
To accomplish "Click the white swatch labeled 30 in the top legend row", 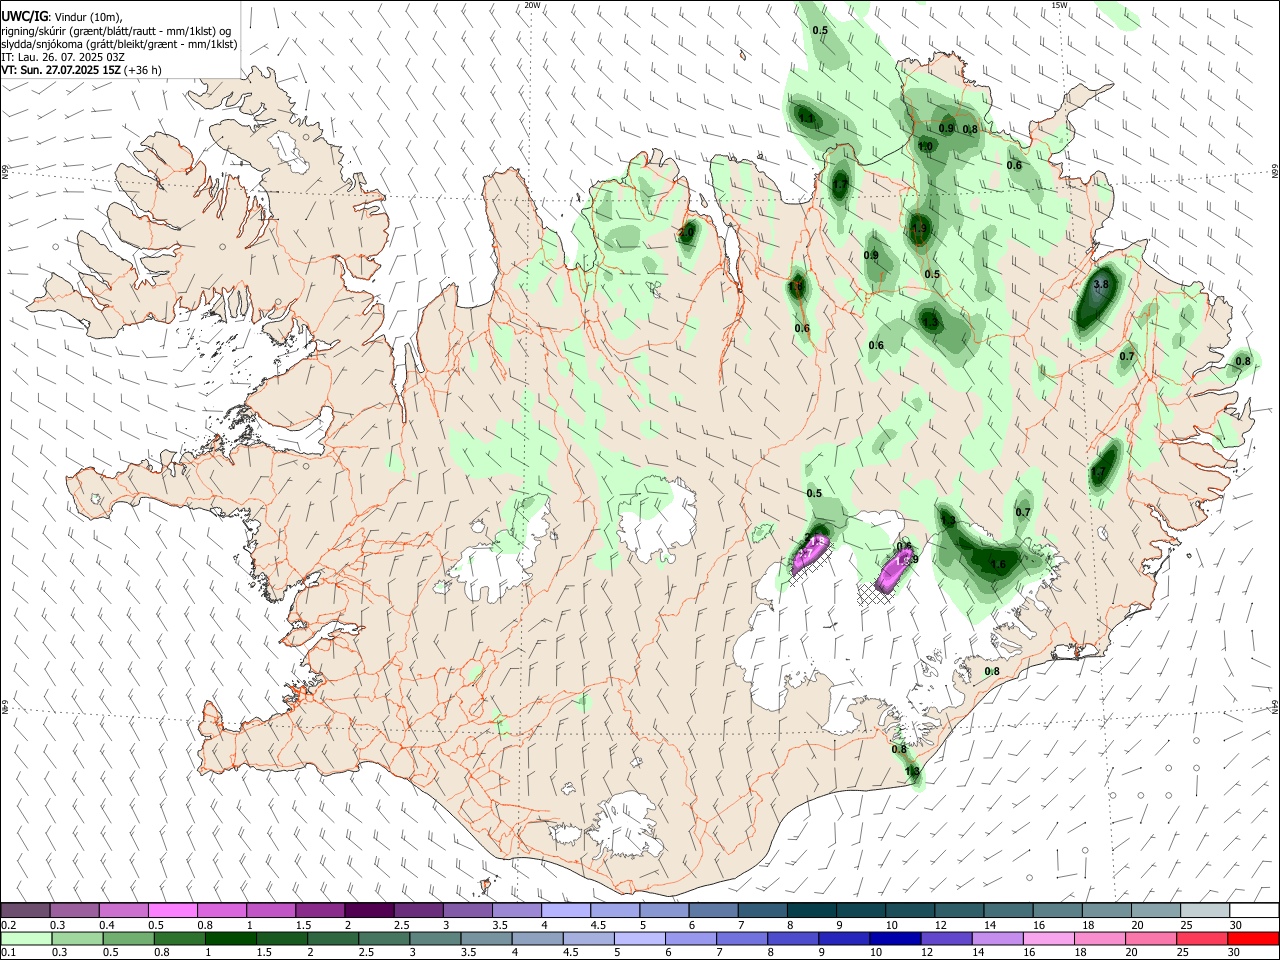I will pos(1254,911).
